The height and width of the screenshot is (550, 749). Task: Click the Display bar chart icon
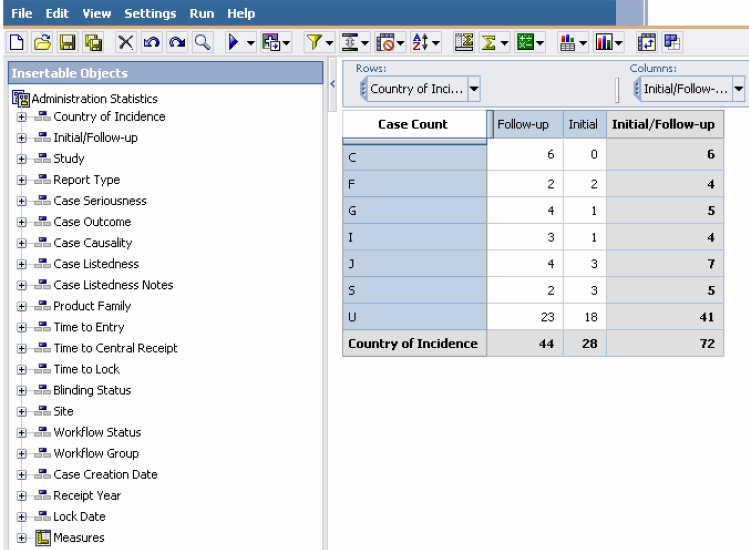click(x=604, y=43)
